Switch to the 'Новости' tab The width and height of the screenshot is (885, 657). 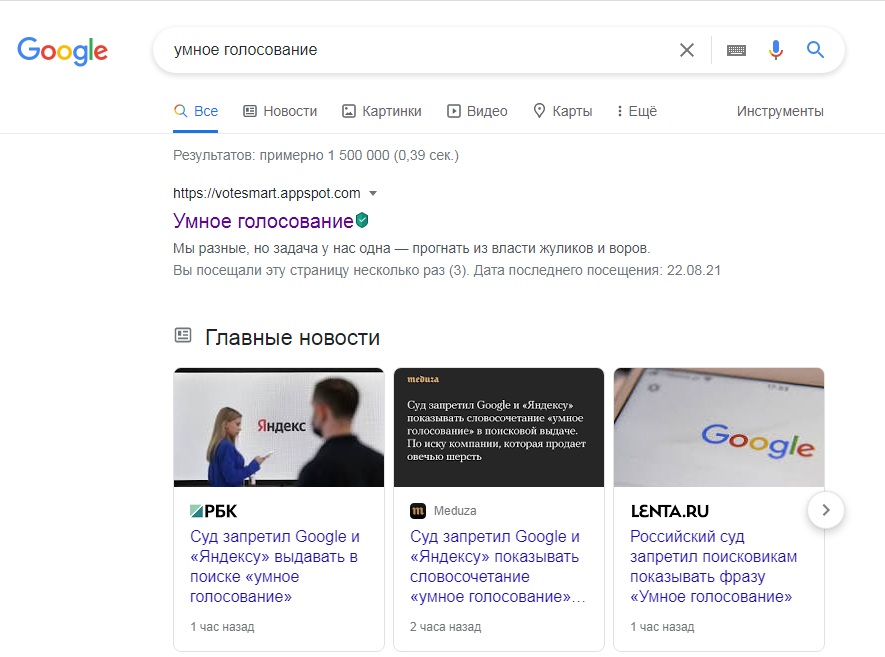(x=280, y=111)
